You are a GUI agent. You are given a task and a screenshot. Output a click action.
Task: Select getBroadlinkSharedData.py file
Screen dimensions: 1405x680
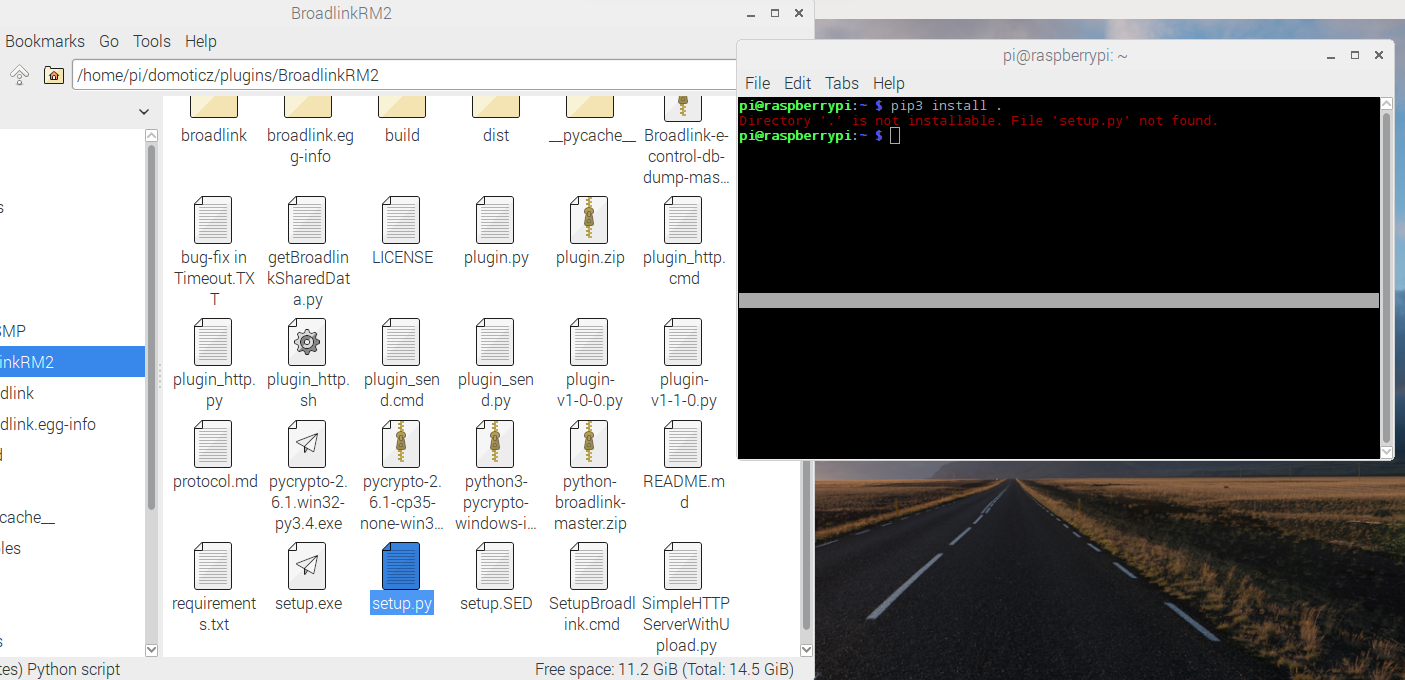point(307,252)
